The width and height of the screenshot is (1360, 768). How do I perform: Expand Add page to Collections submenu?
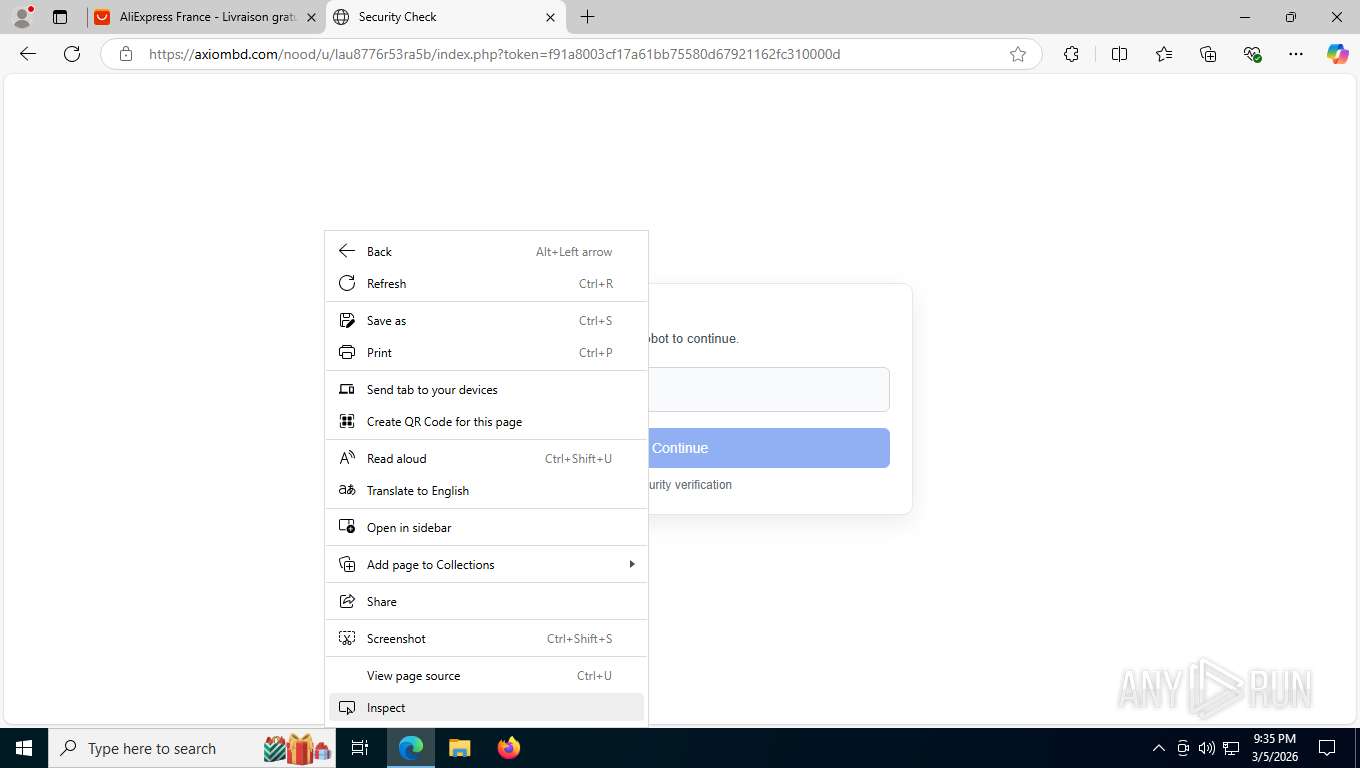click(x=486, y=565)
